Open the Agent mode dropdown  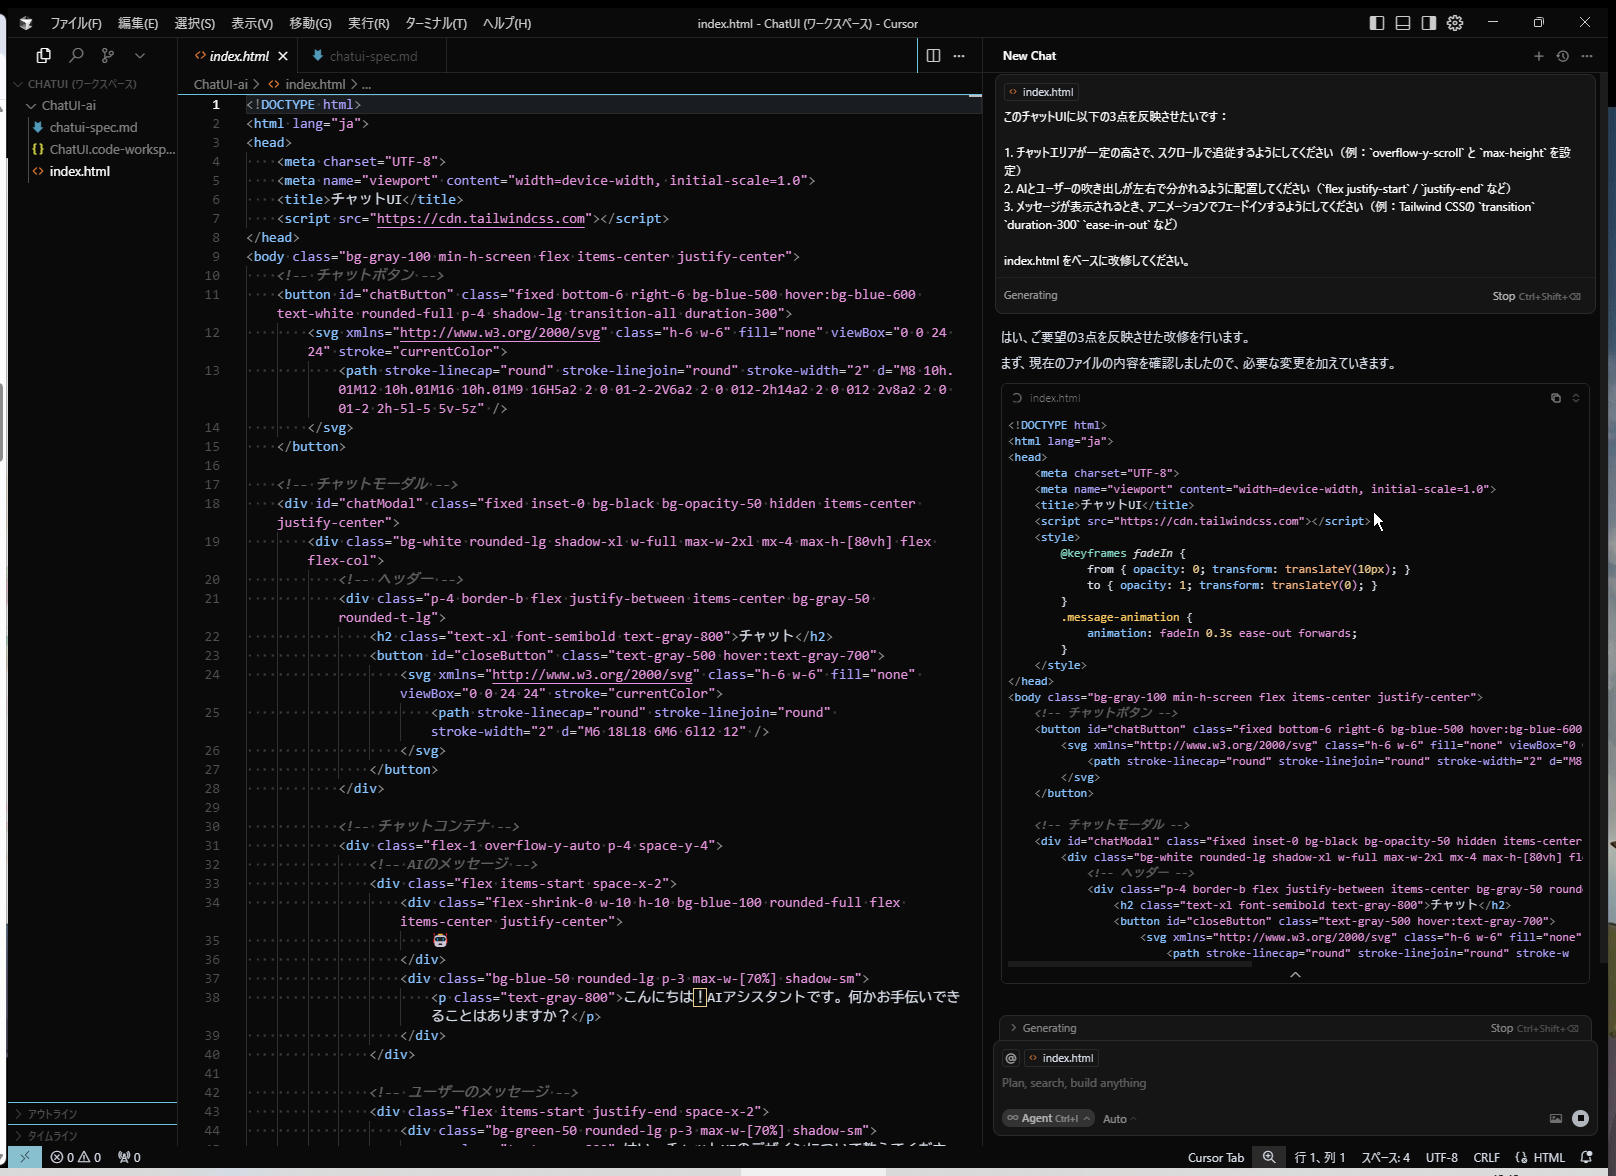click(1048, 1118)
